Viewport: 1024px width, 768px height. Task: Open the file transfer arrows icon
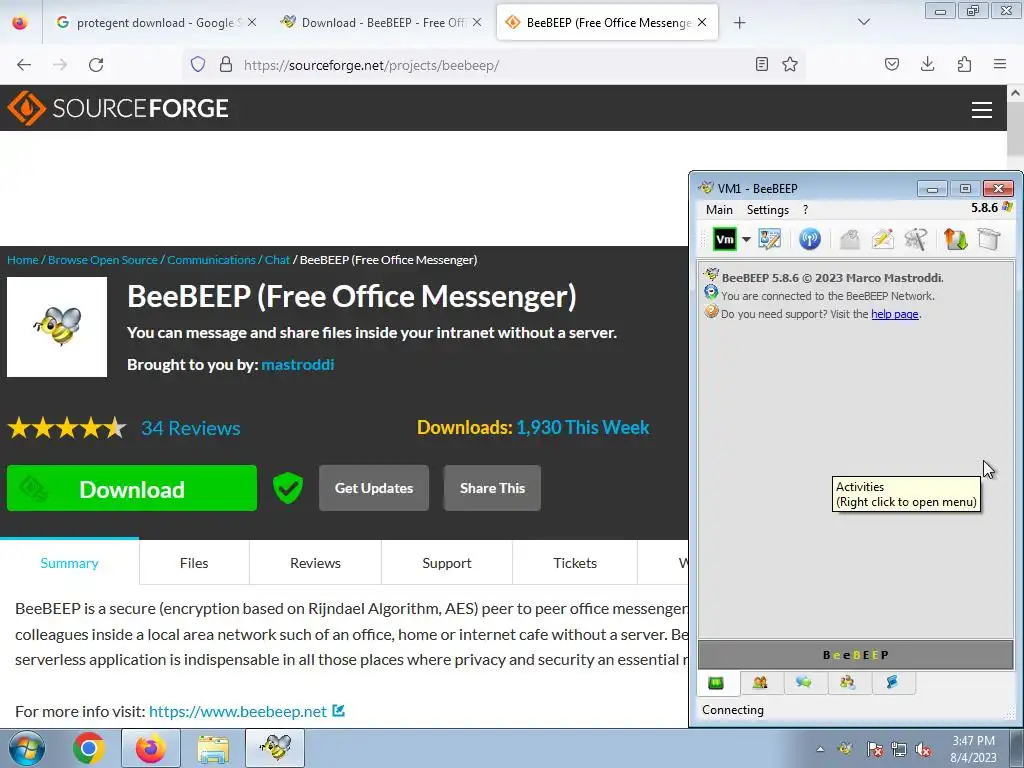(x=955, y=239)
